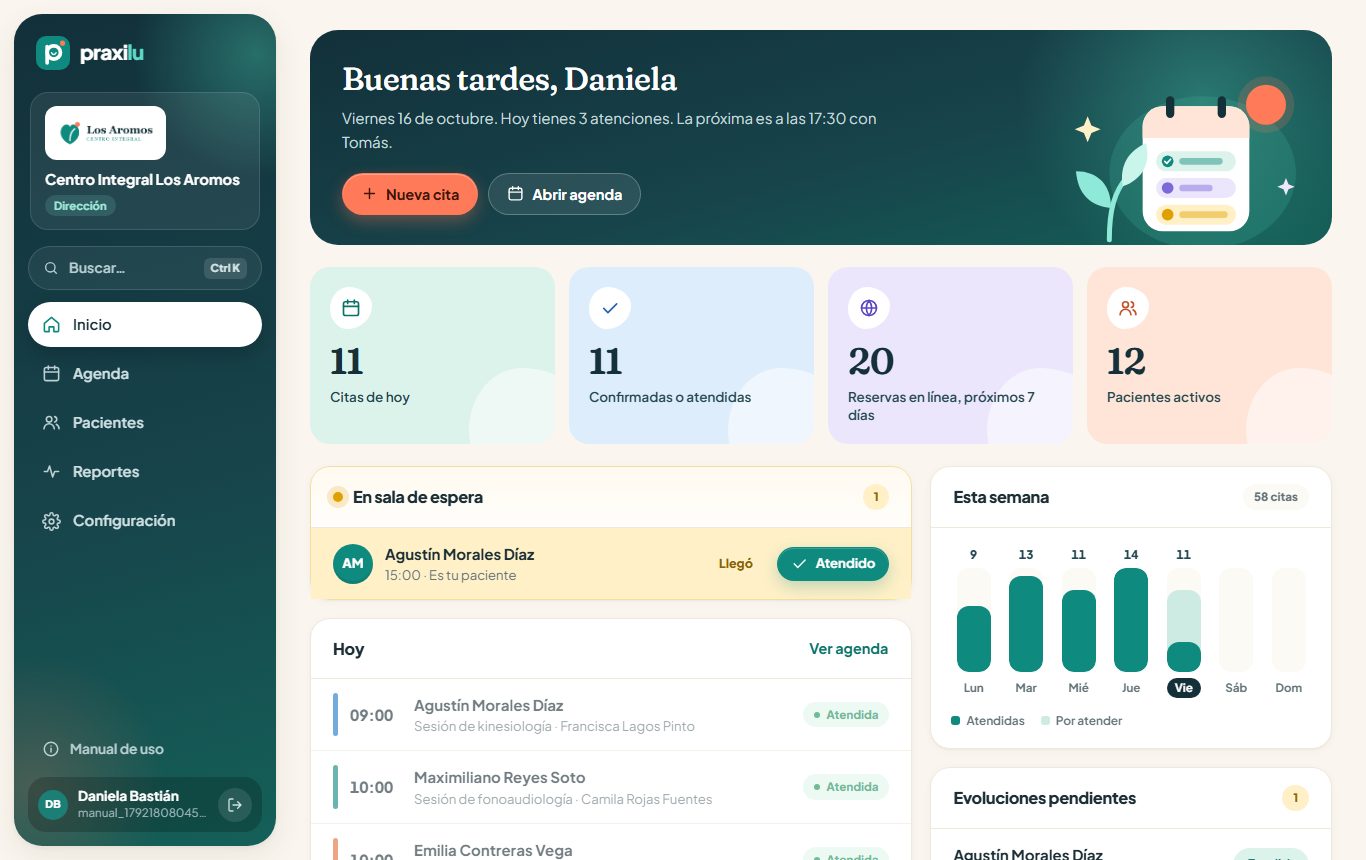
Task: Click the people icon on Pacientes activos card
Action: click(x=1128, y=308)
